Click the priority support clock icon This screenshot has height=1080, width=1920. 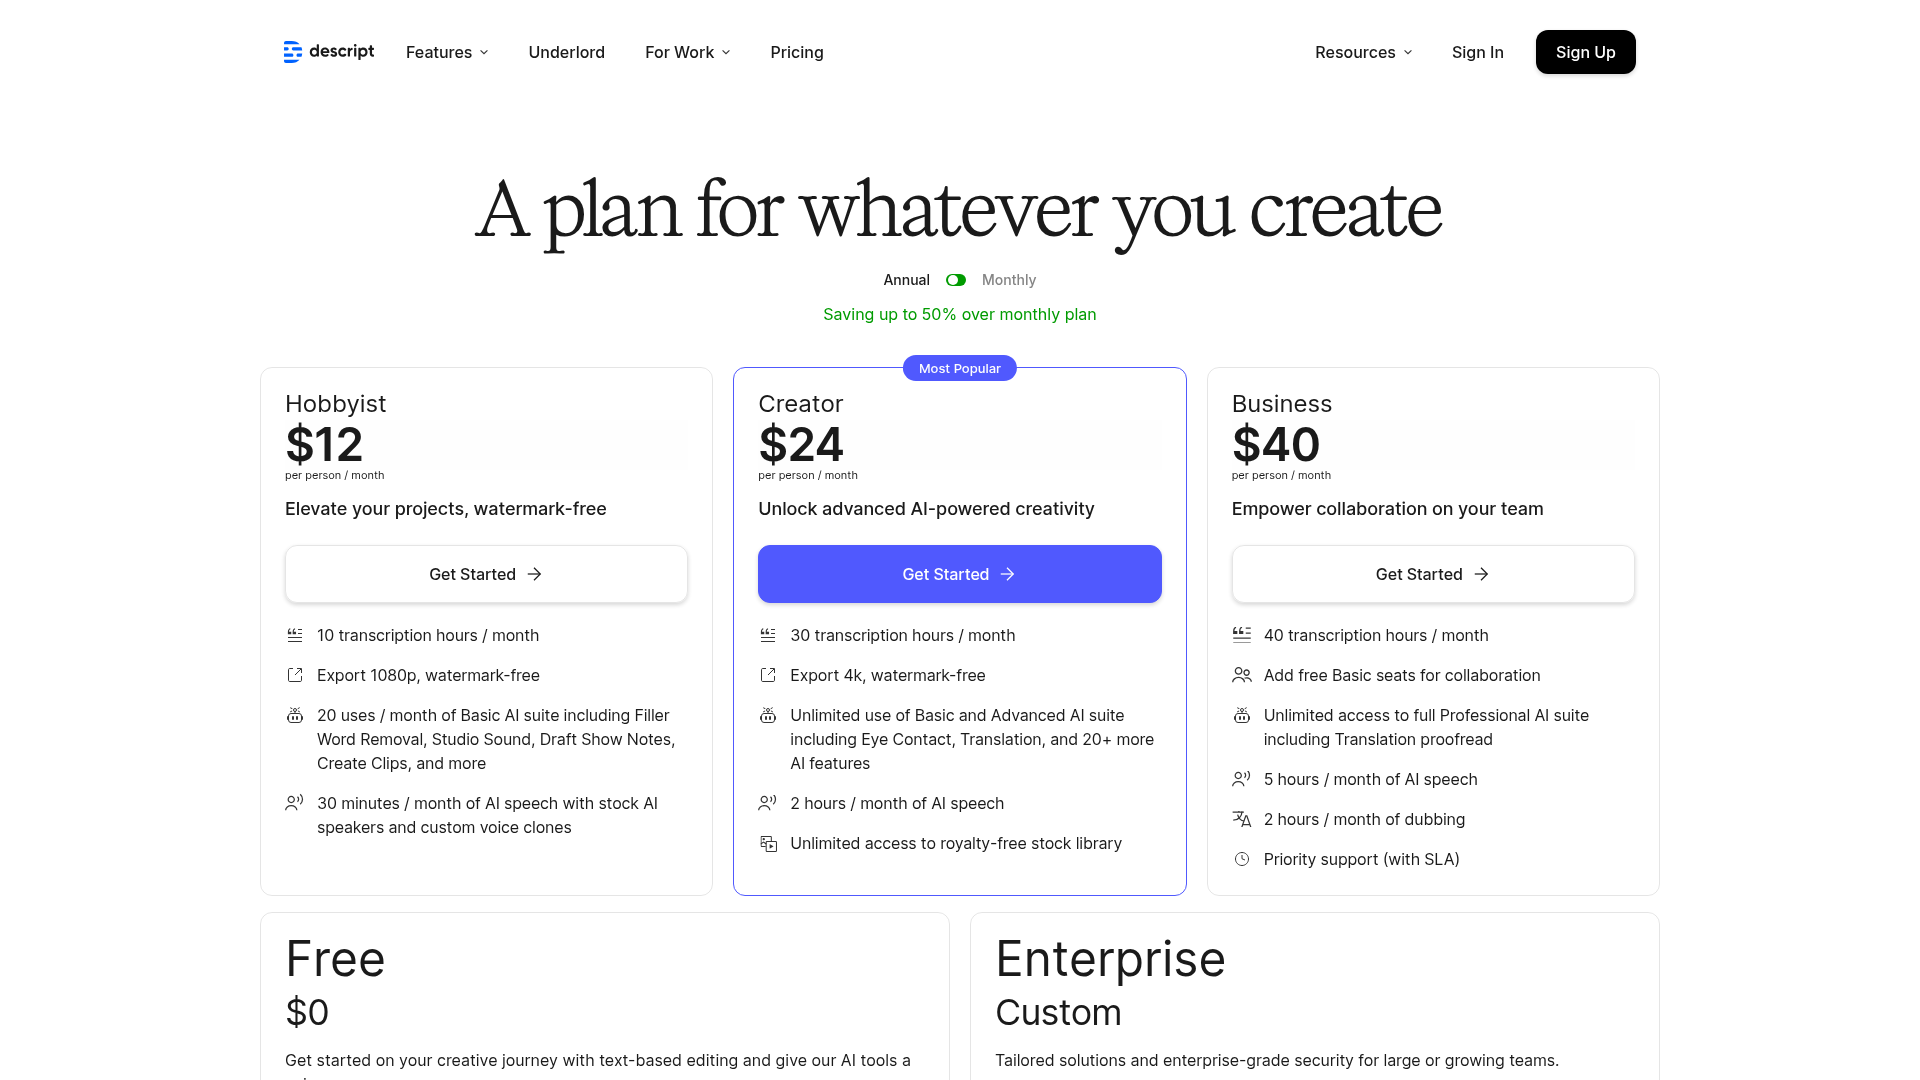[x=1242, y=859]
